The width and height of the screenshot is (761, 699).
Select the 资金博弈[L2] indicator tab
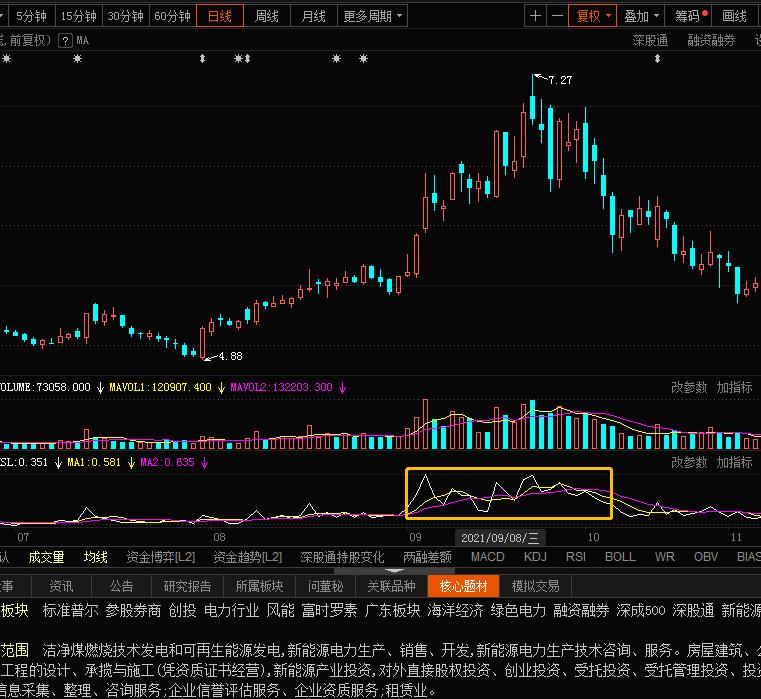click(x=161, y=557)
